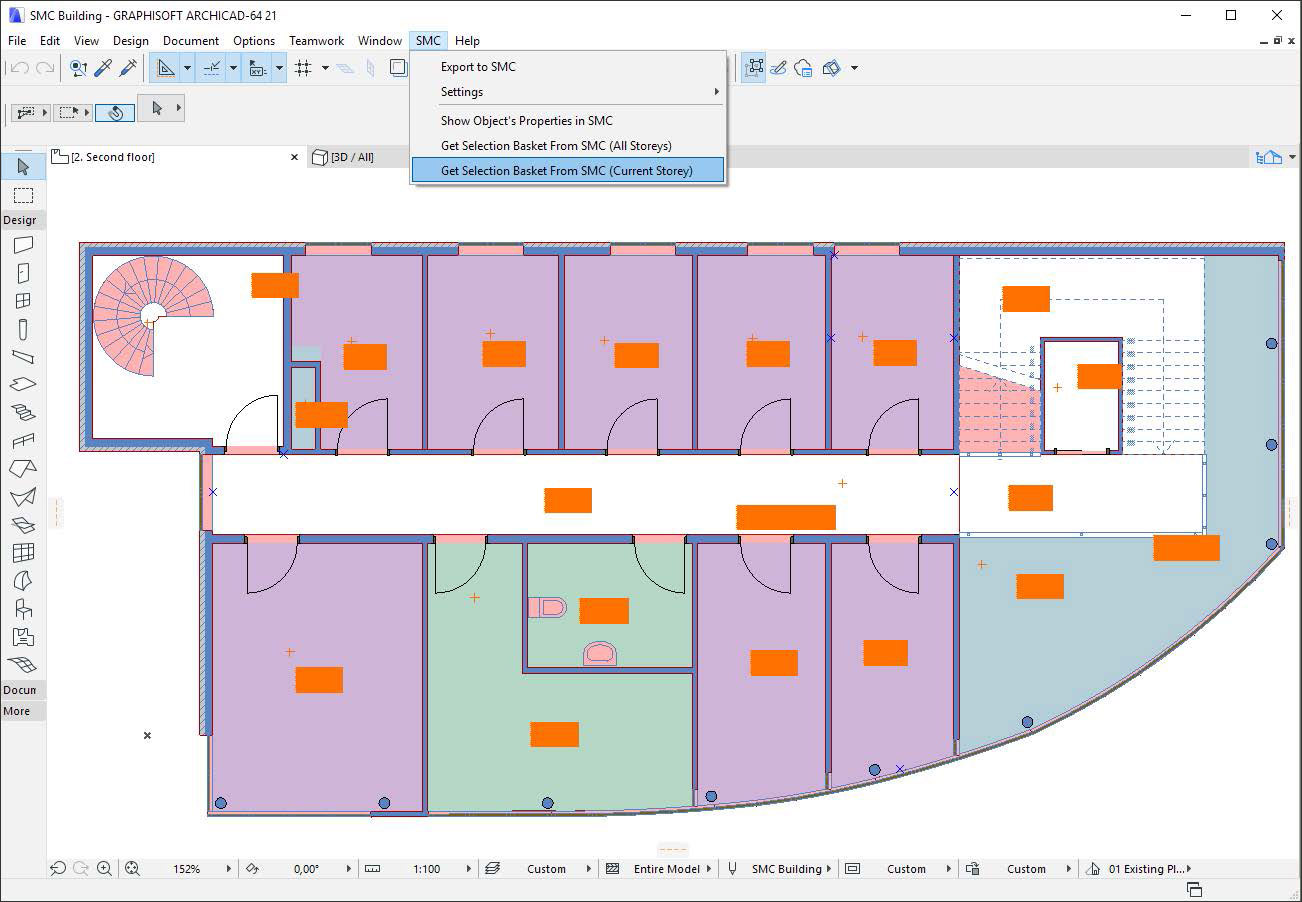Viewport: 1302px width, 902px height.
Task: Select the Arrow tool in the toolbox
Action: (23, 166)
